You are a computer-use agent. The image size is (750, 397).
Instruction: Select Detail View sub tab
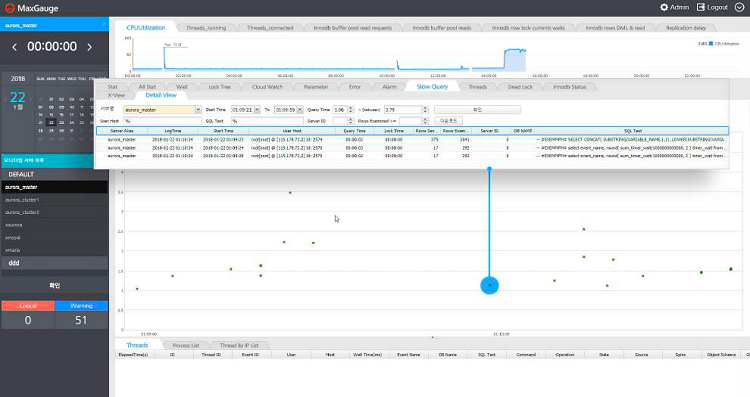[x=161, y=95]
